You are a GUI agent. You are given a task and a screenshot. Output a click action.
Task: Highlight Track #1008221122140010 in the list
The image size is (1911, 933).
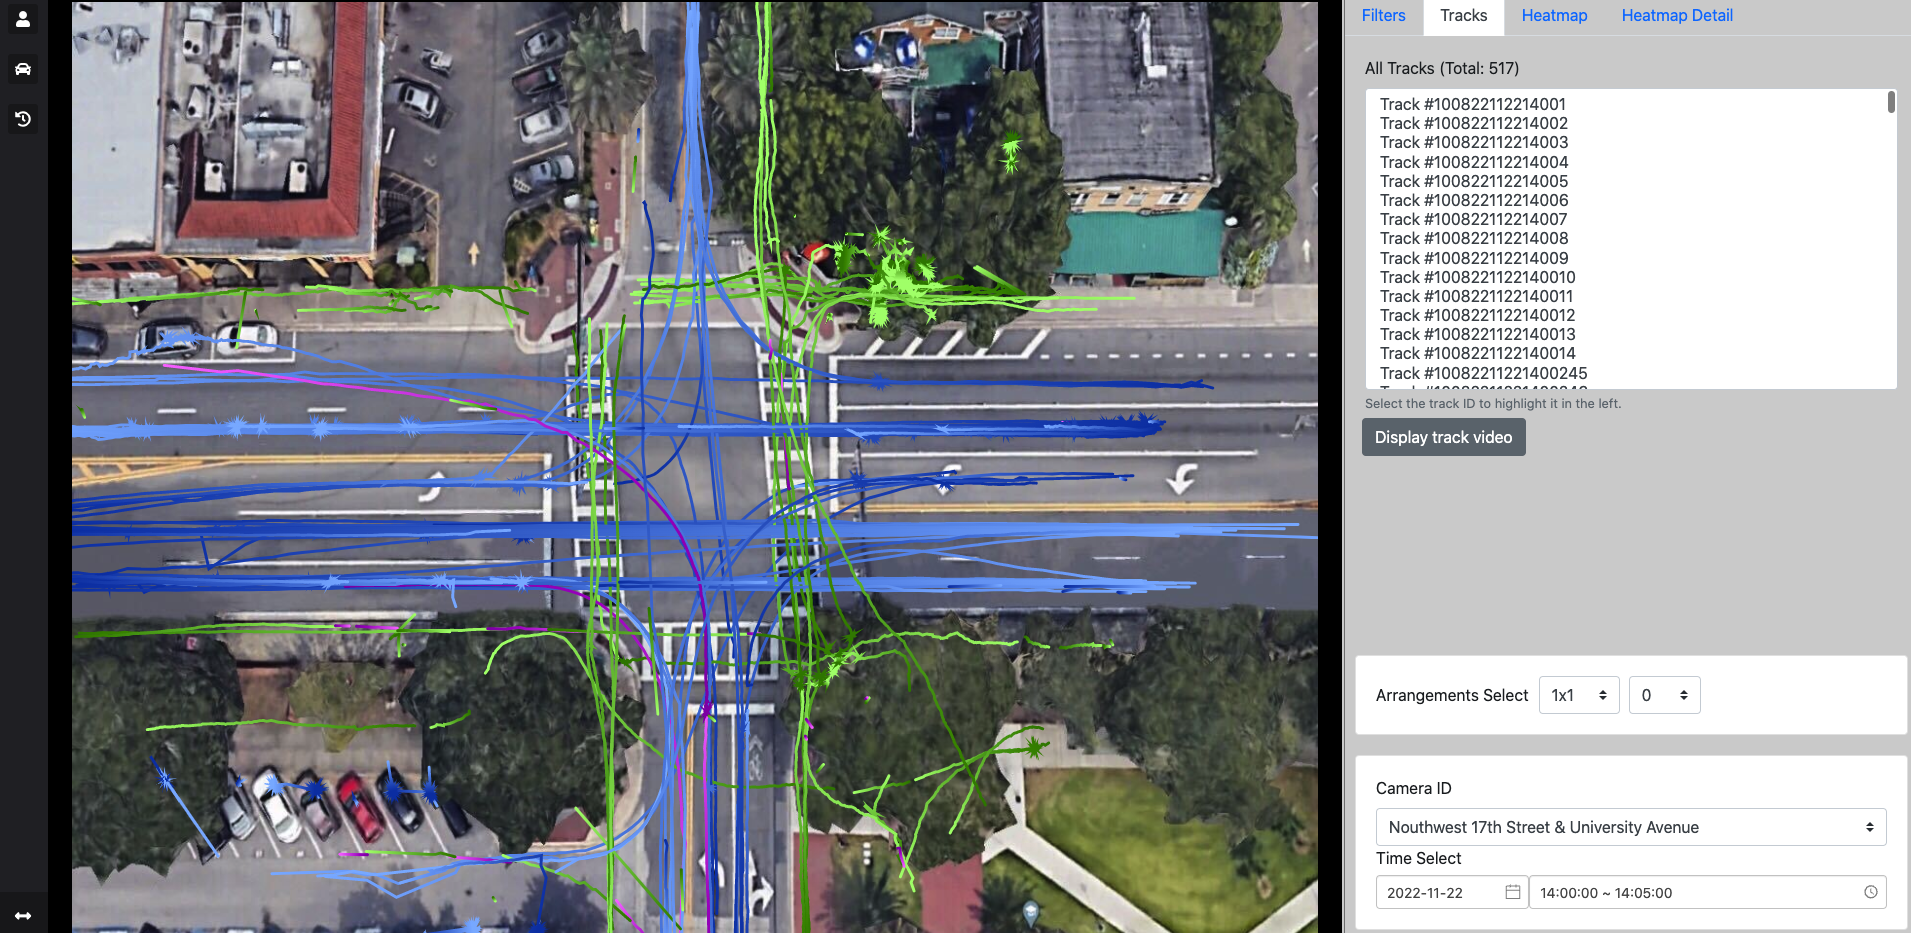pyautogui.click(x=1477, y=277)
